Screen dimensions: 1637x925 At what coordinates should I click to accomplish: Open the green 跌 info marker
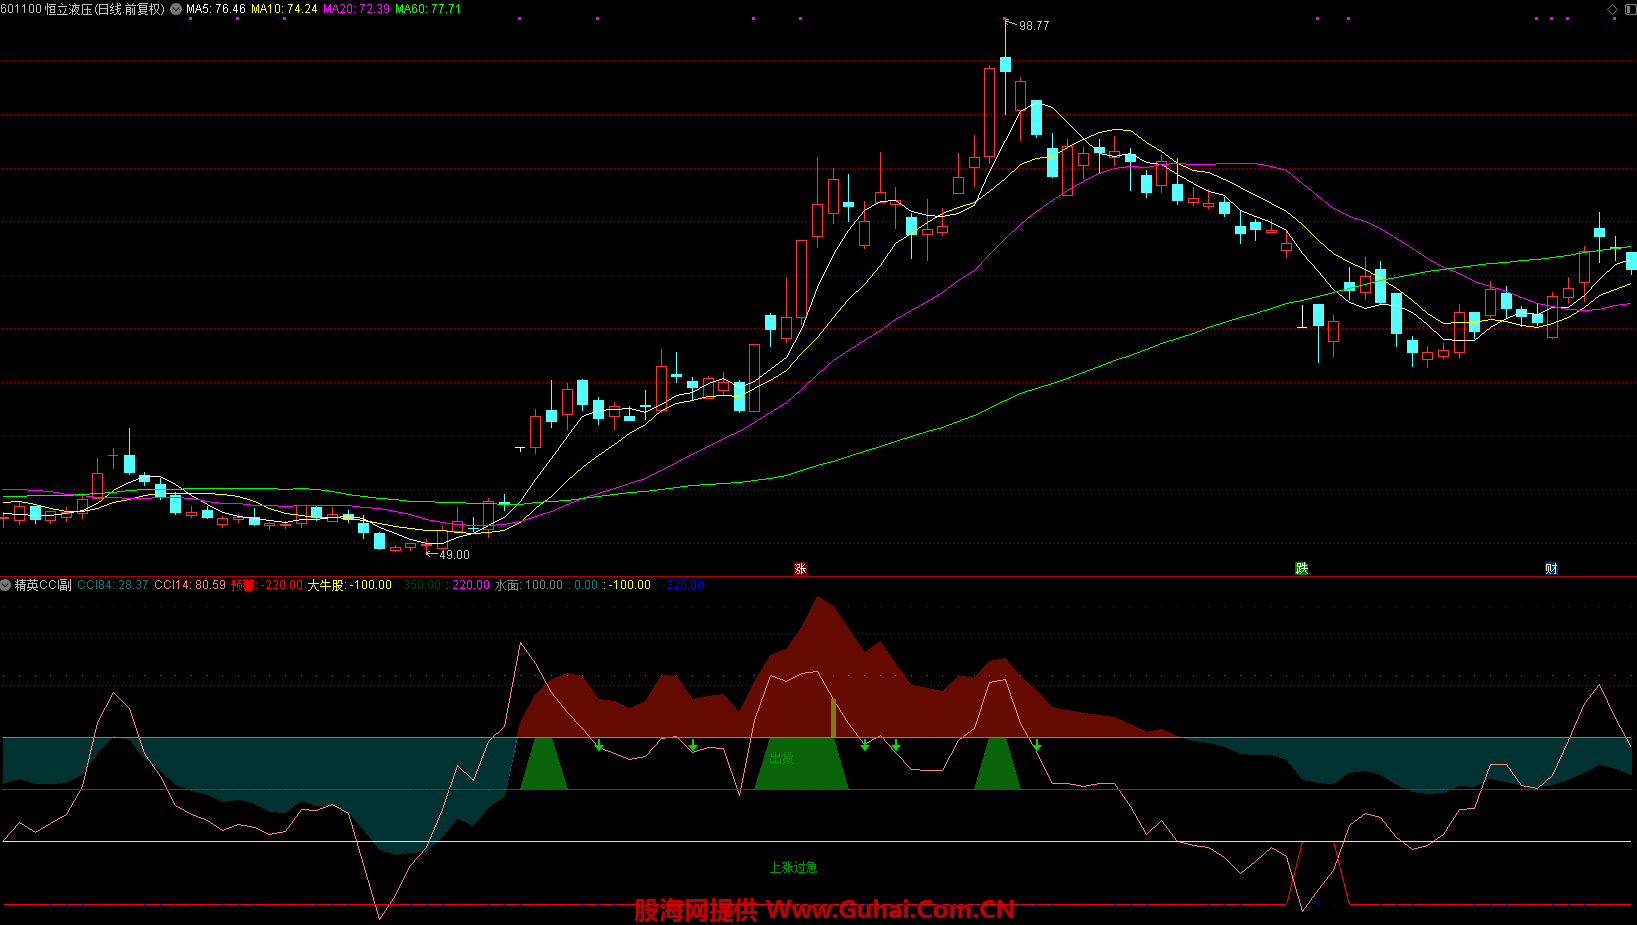point(1301,568)
